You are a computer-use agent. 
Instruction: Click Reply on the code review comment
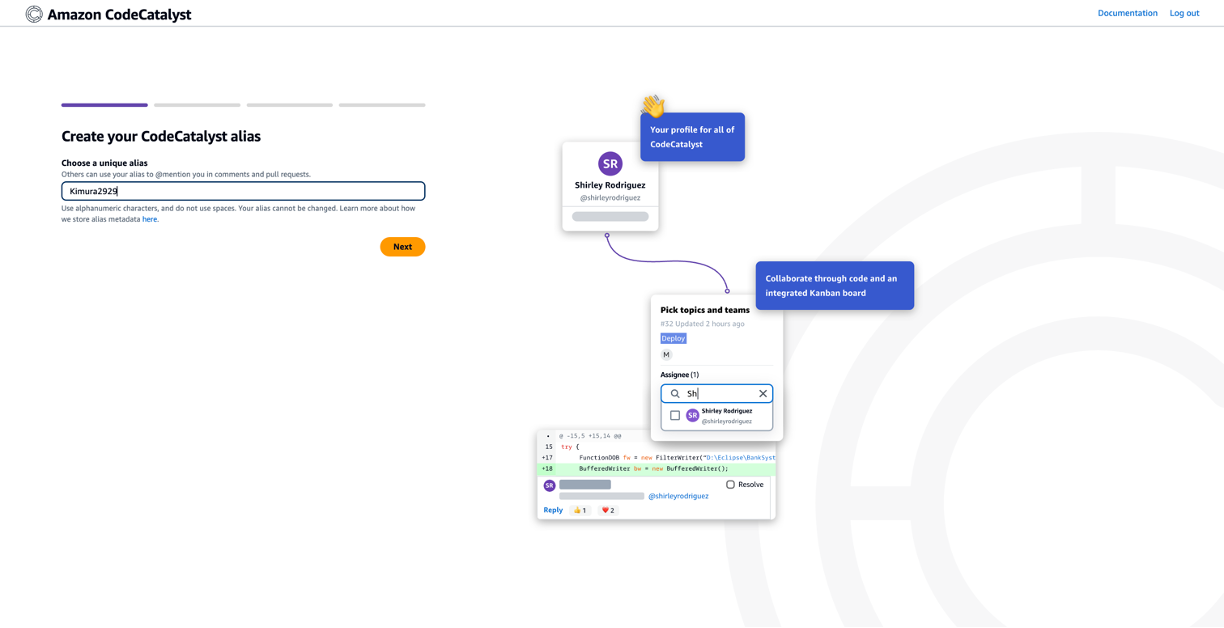pos(552,510)
